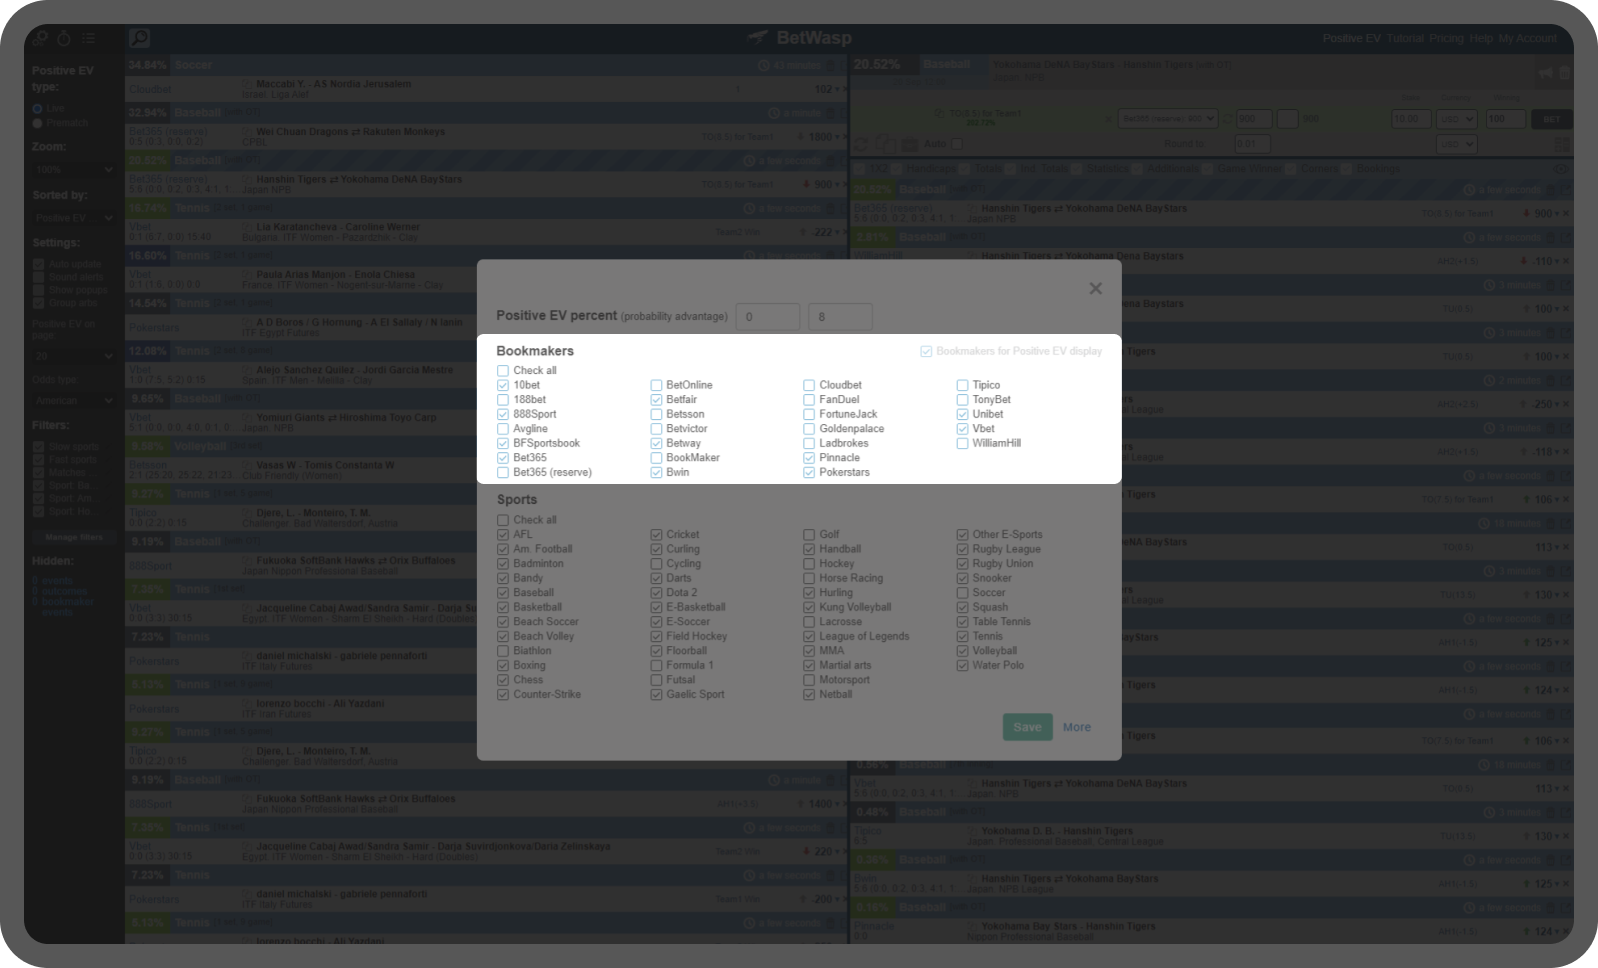This screenshot has height=968, width=1598.
Task: Toggle Check all under Bookmakers
Action: [503, 371]
